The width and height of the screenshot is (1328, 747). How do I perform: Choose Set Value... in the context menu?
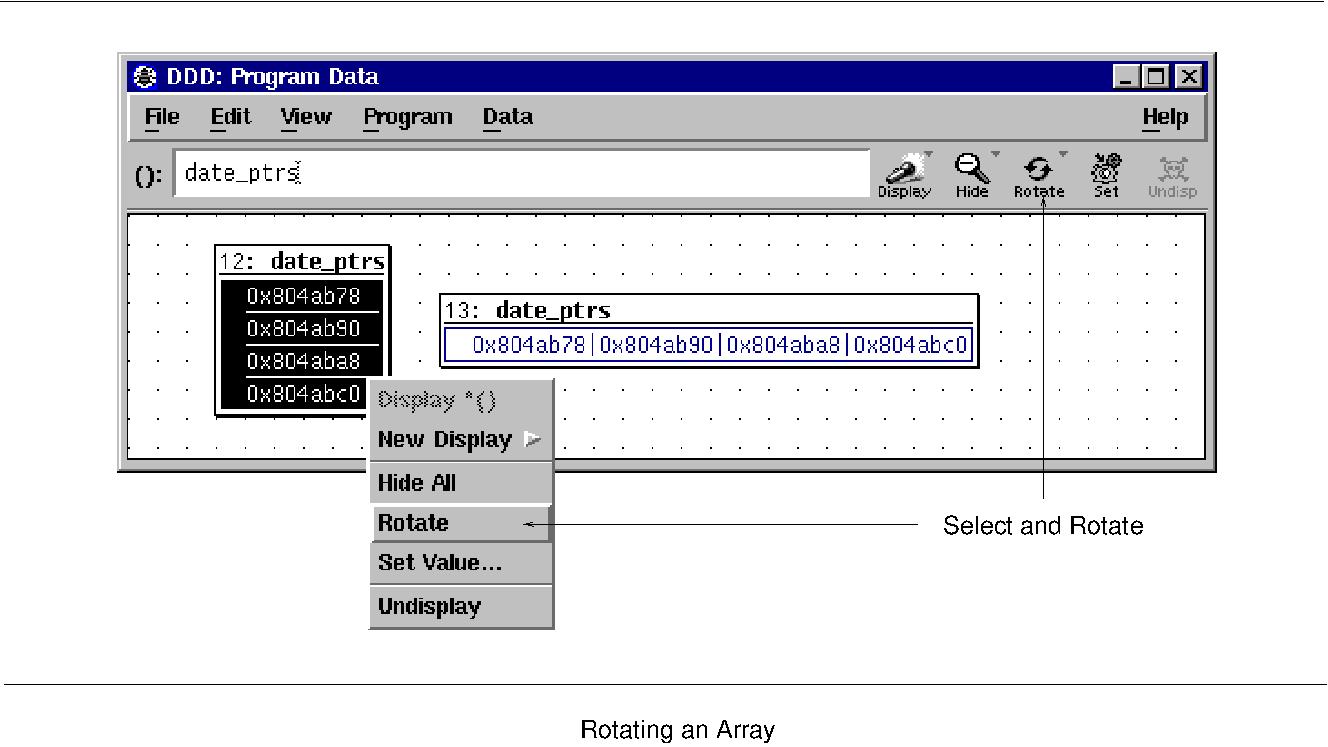[x=460, y=563]
